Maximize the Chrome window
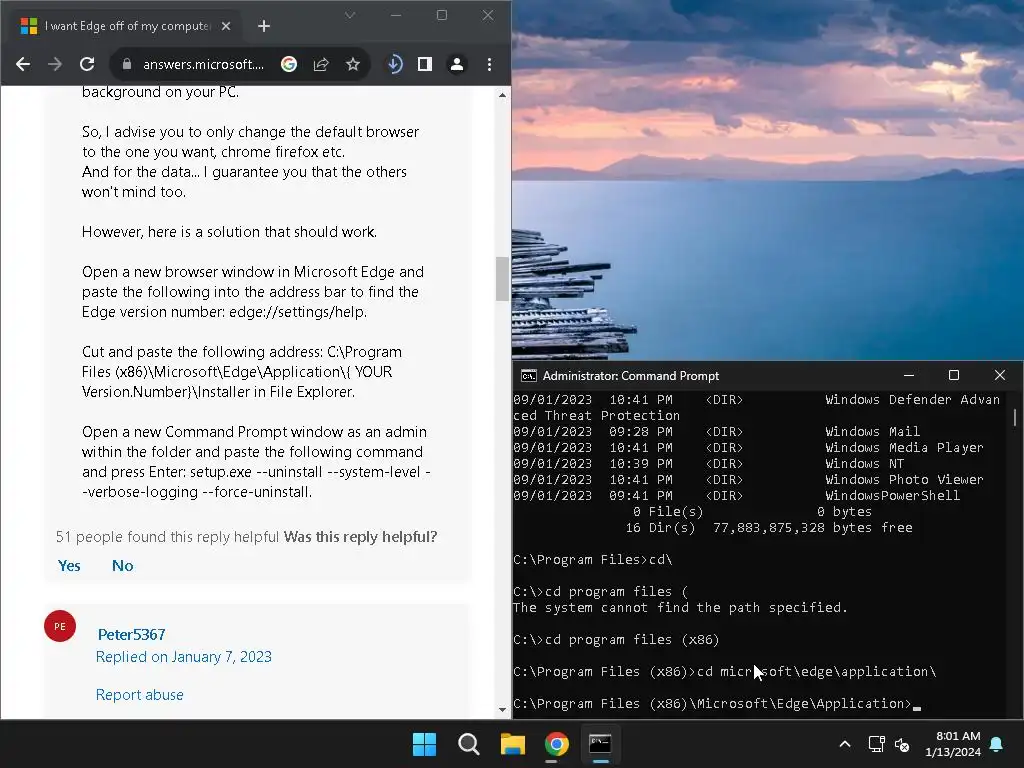This screenshot has width=1024, height=768. (x=441, y=15)
